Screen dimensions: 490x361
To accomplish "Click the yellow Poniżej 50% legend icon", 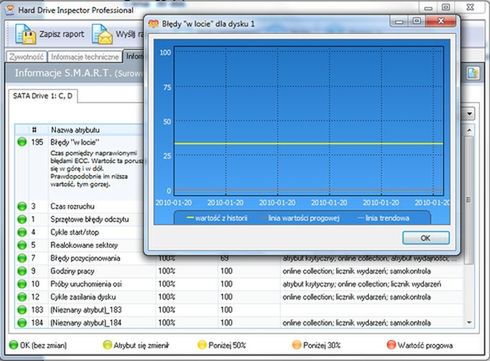I will pyautogui.click(x=202, y=345).
